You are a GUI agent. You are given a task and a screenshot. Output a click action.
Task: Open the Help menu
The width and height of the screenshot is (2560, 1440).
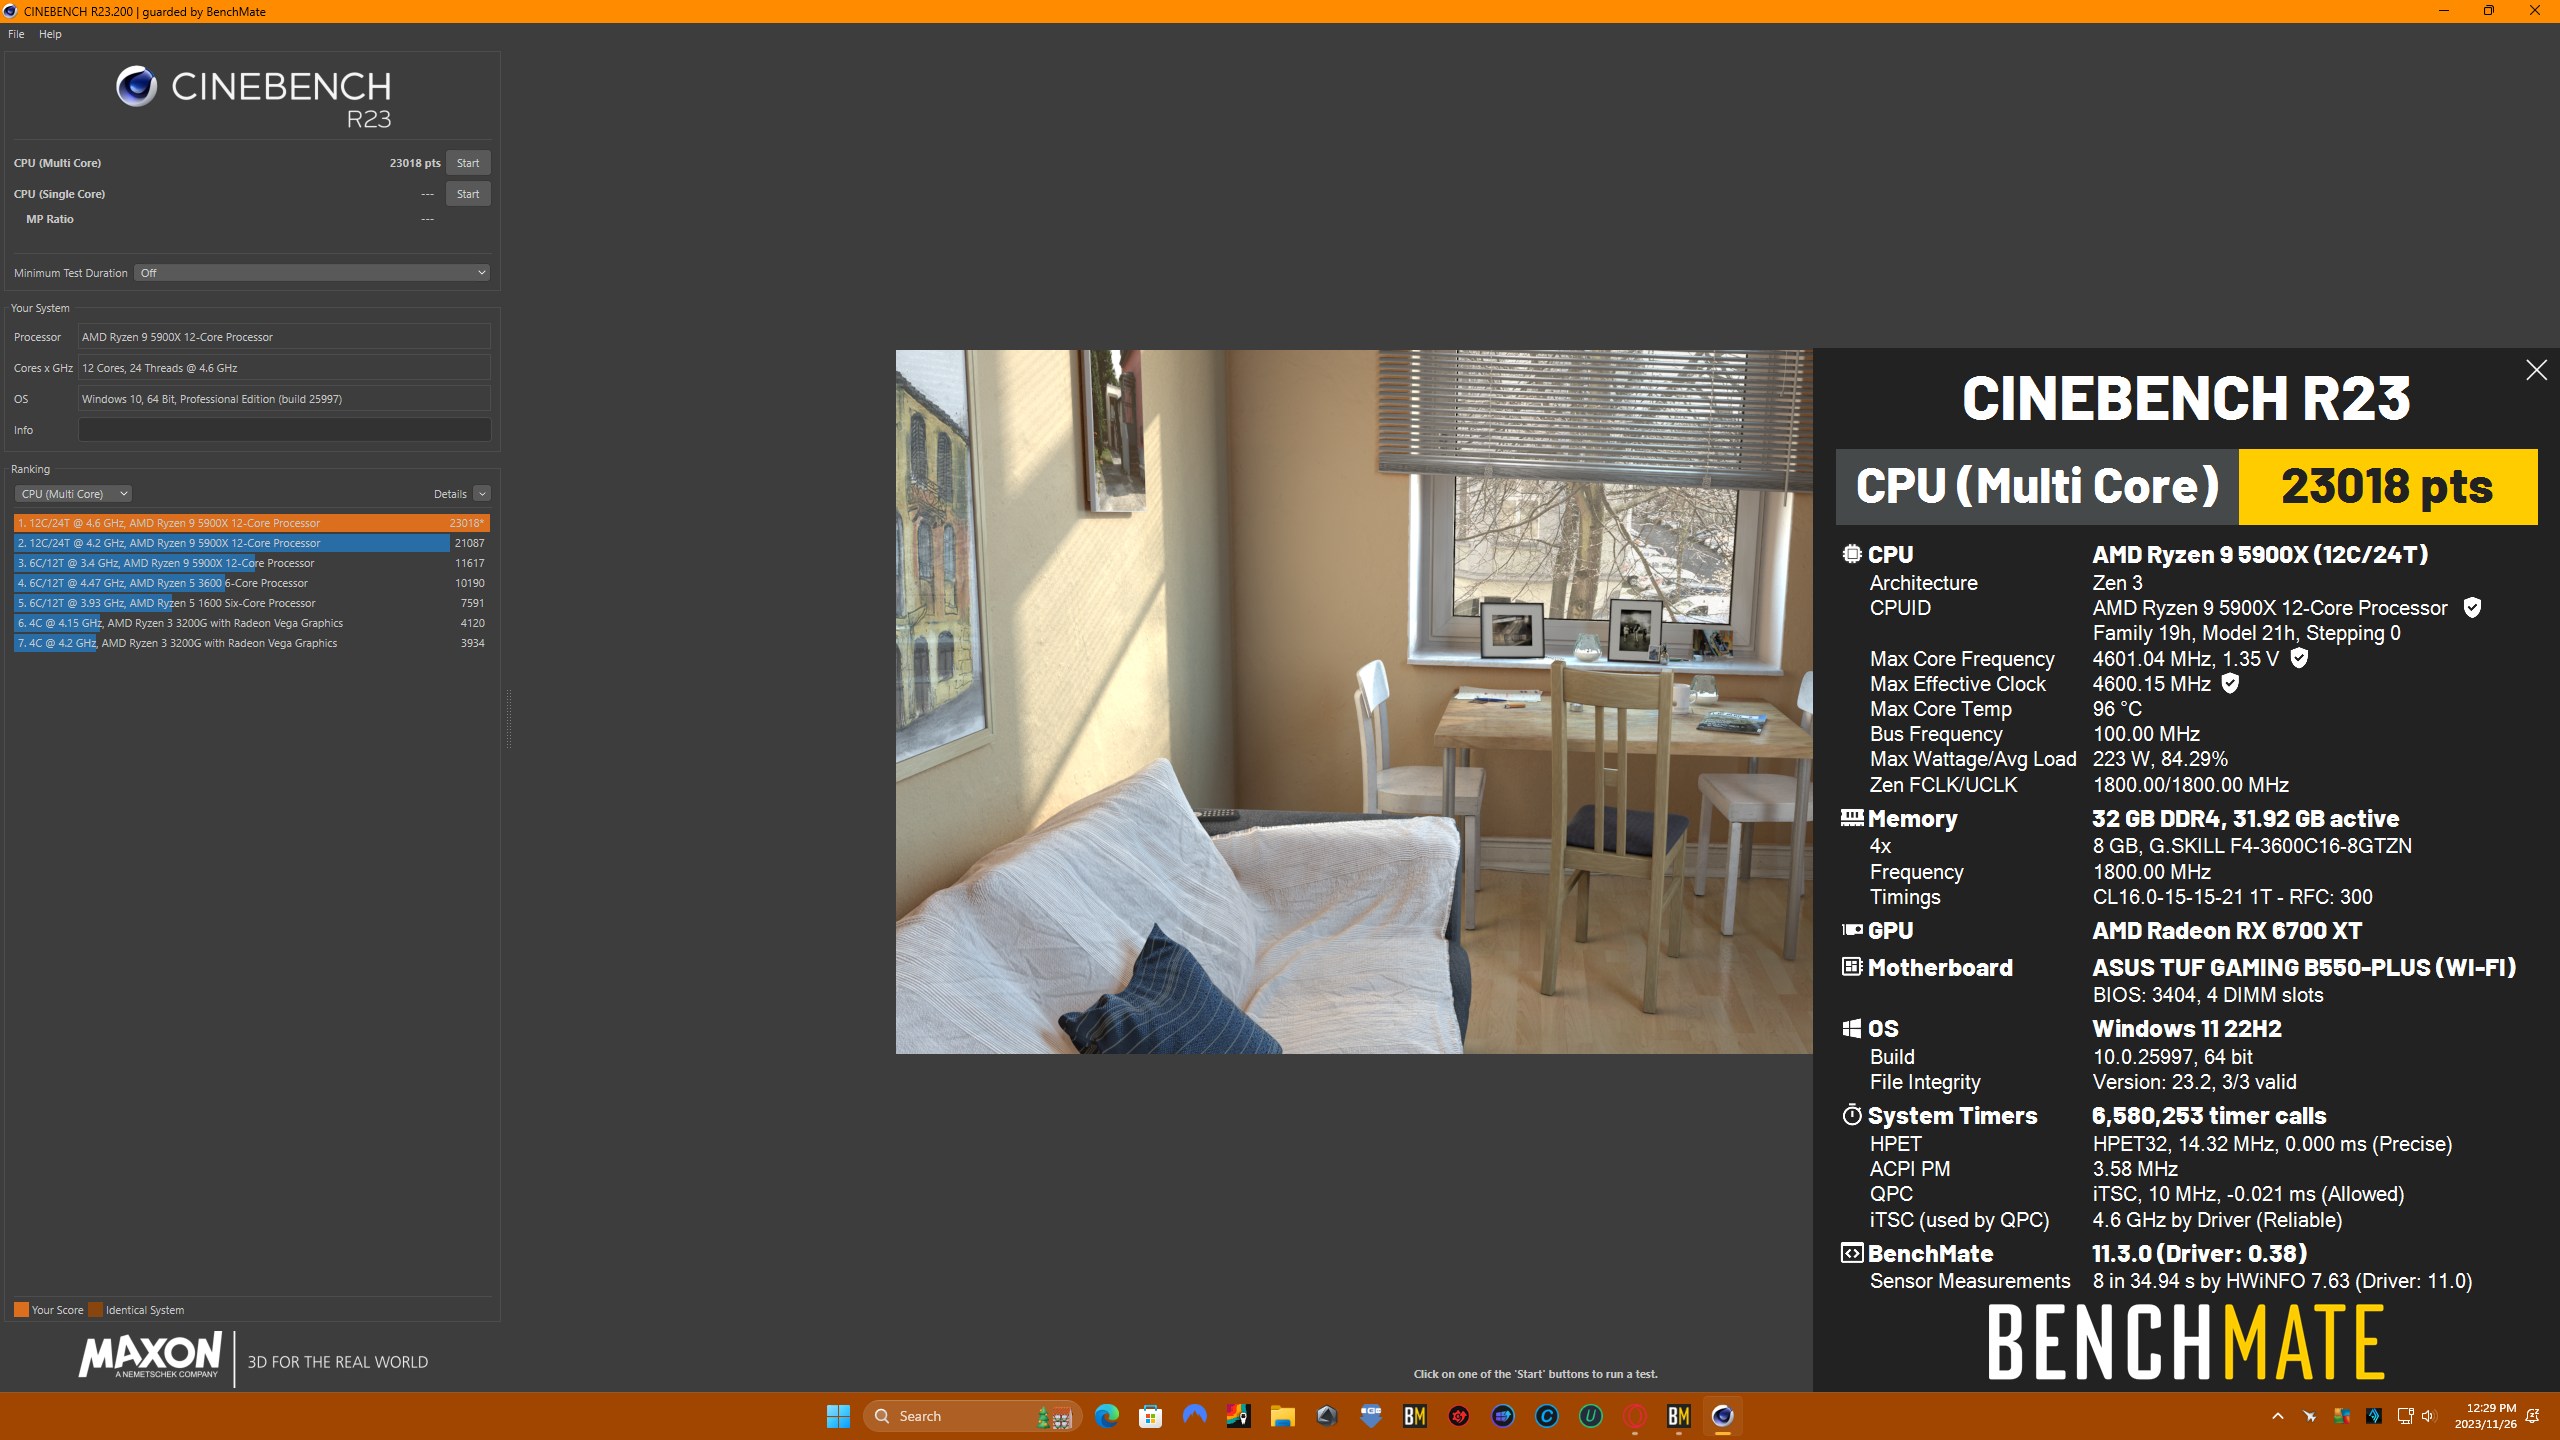[x=50, y=34]
